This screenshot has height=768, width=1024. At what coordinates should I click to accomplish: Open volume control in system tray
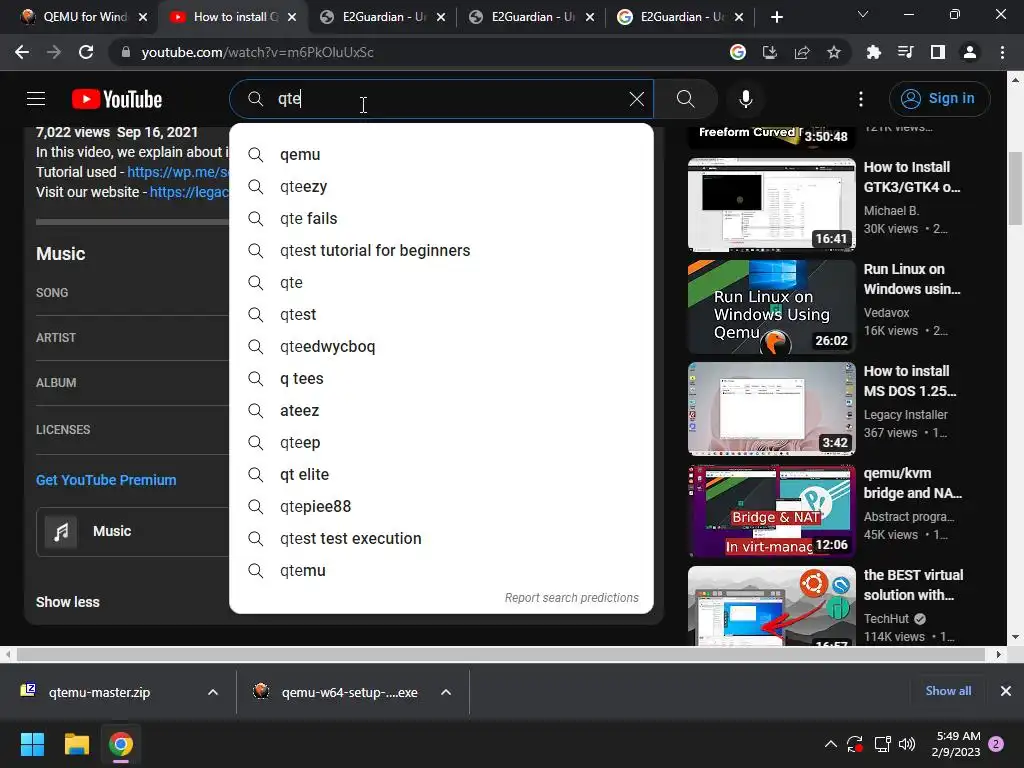pyautogui.click(x=907, y=744)
